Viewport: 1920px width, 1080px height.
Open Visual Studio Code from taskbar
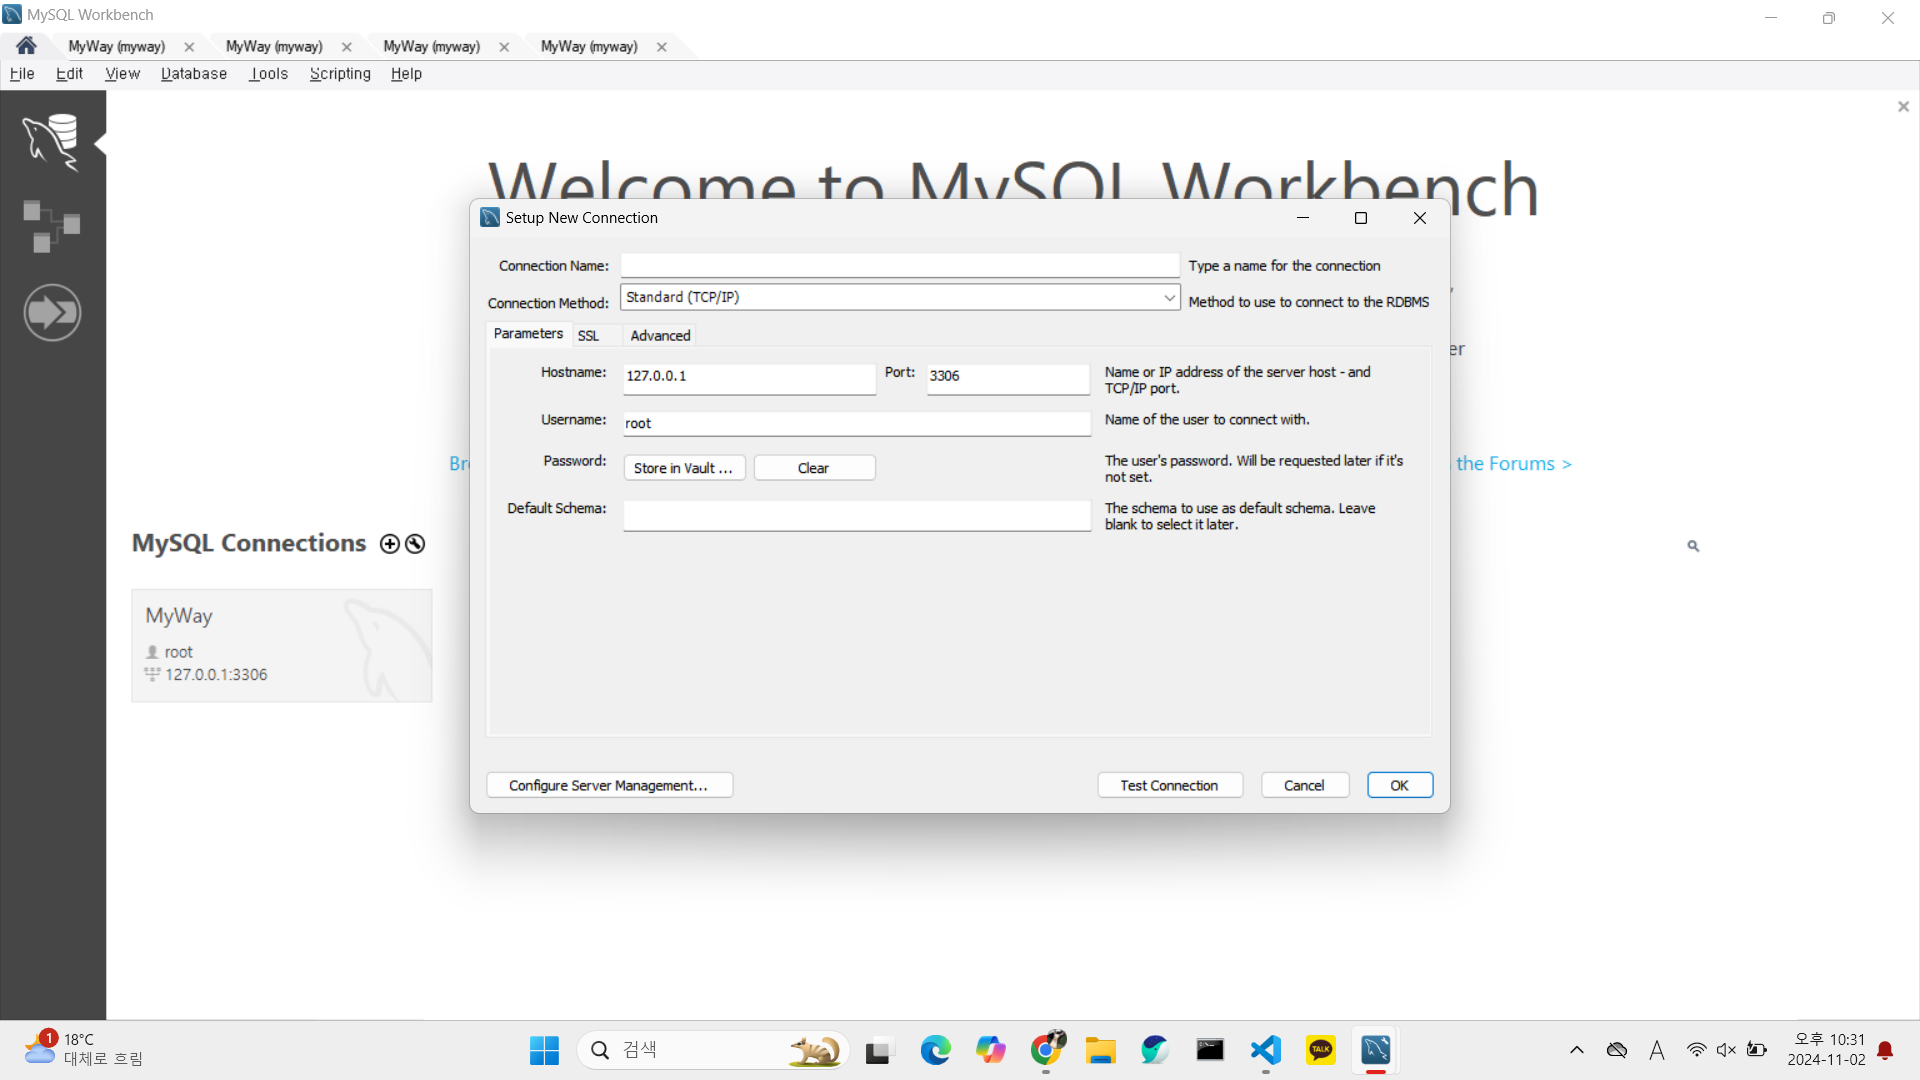(x=1265, y=1050)
